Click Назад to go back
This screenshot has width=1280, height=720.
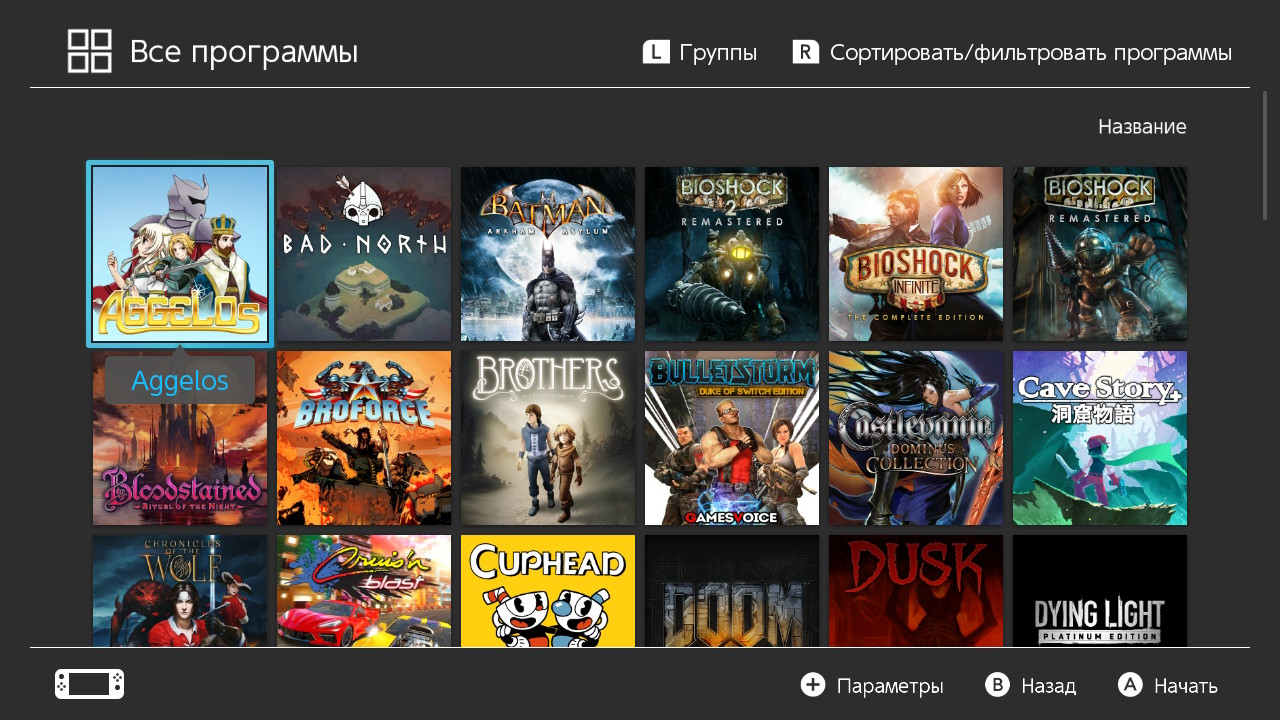pyautogui.click(x=1049, y=686)
